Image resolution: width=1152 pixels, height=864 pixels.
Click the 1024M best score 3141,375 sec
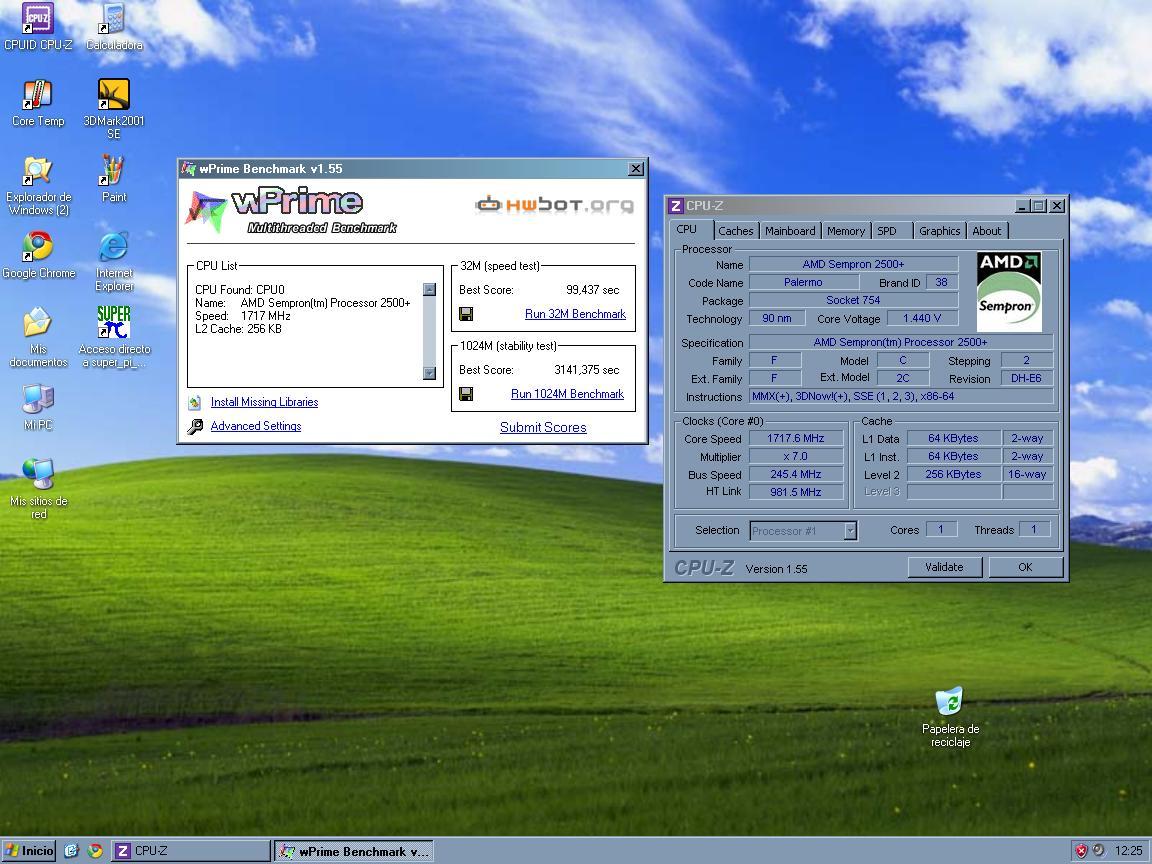tap(587, 370)
